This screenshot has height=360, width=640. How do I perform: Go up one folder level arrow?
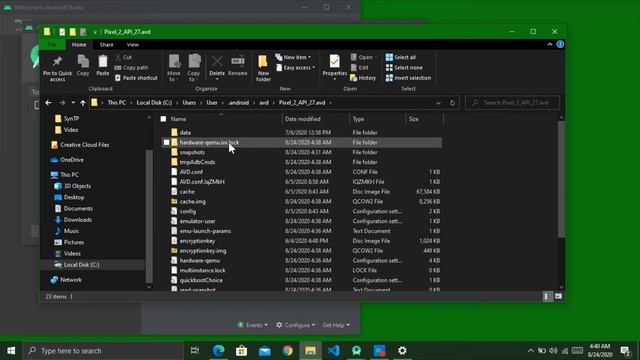pos(83,103)
